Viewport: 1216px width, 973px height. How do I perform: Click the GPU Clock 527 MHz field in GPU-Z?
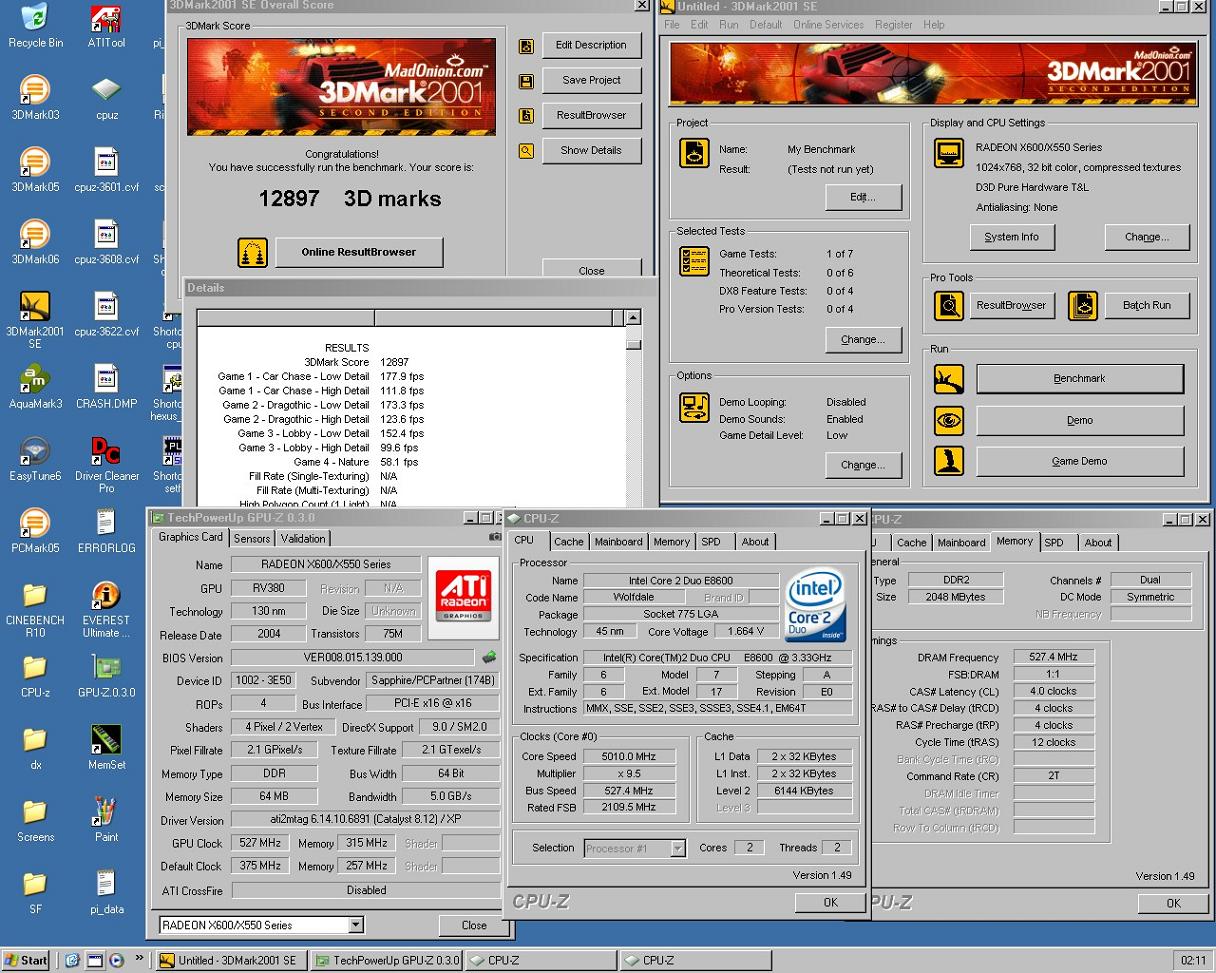click(x=260, y=843)
